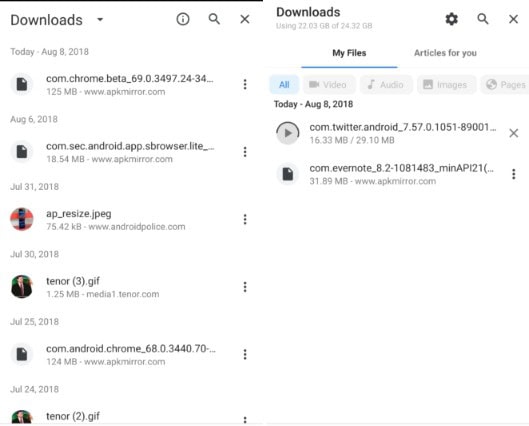The width and height of the screenshot is (529, 426).
Task: Select the All filter chip
Action: [284, 85]
